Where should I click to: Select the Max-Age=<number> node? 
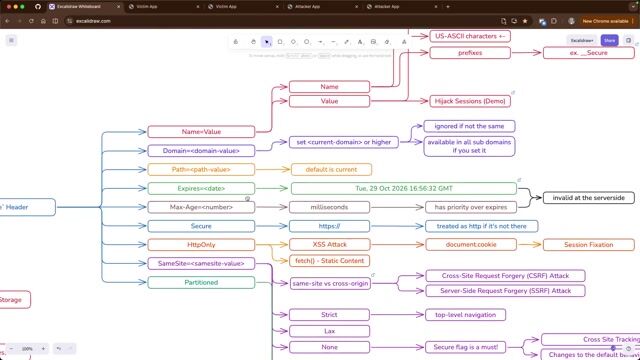tap(201, 207)
